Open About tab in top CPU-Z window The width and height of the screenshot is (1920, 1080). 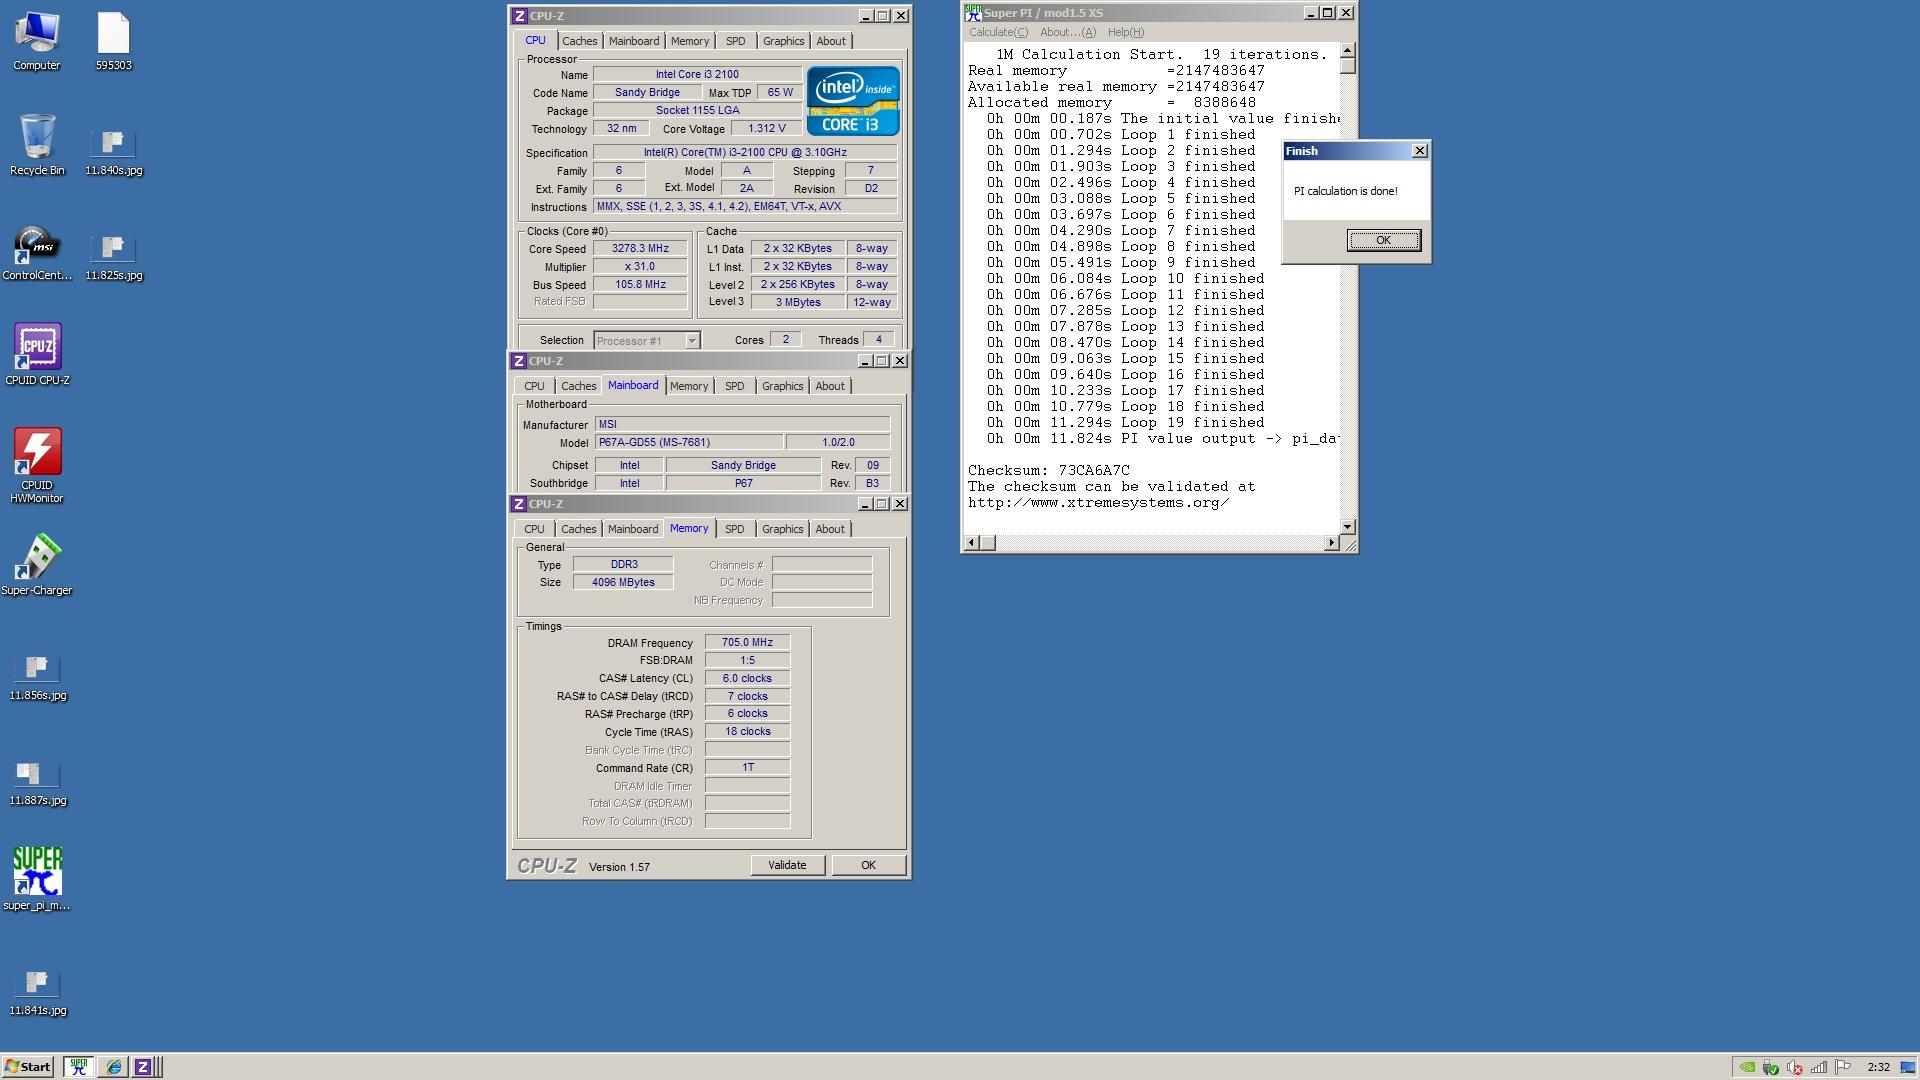tap(831, 41)
